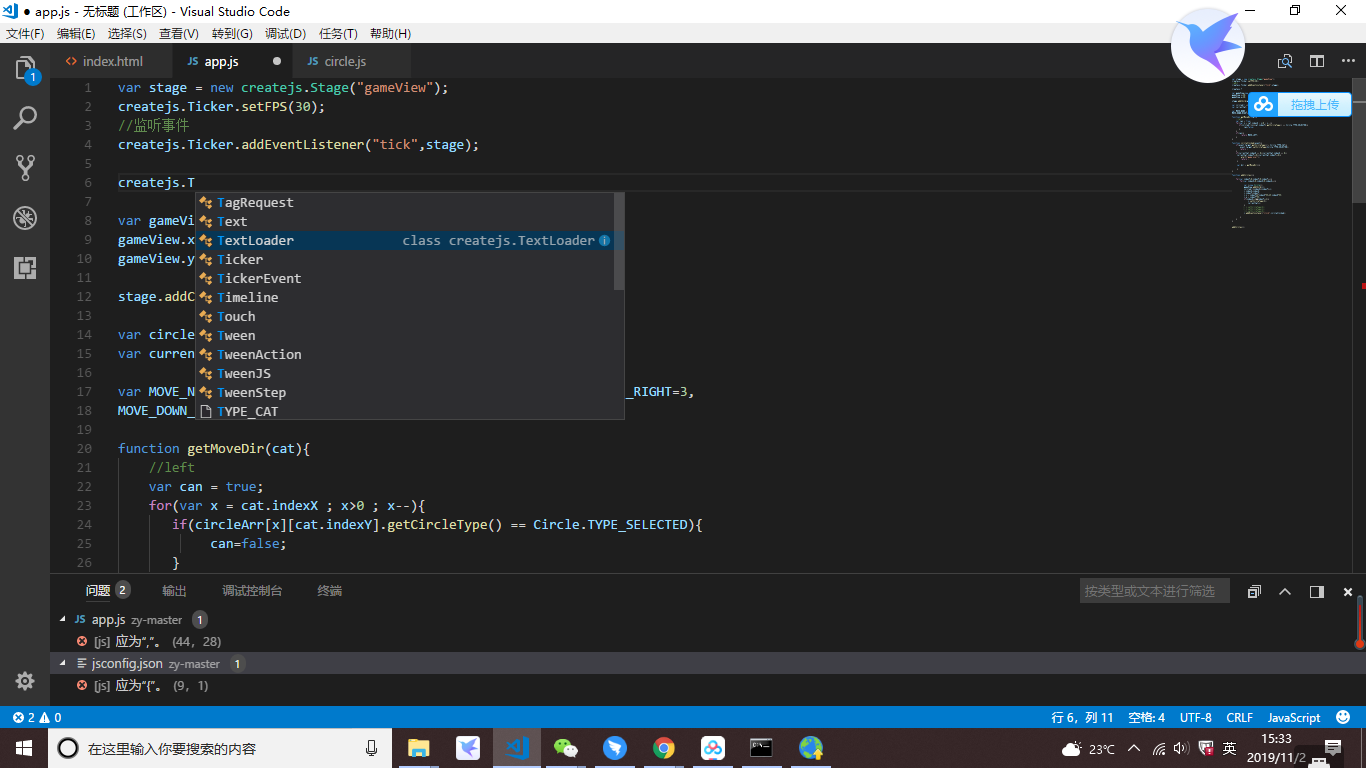Screen dimensions: 1366x768
Task: Click the Split Editor icon
Action: pyautogui.click(x=1317, y=61)
